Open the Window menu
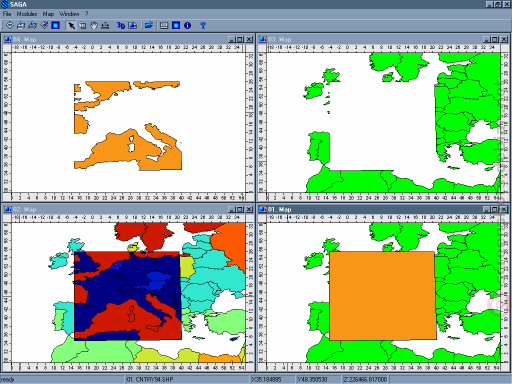 [x=69, y=14]
